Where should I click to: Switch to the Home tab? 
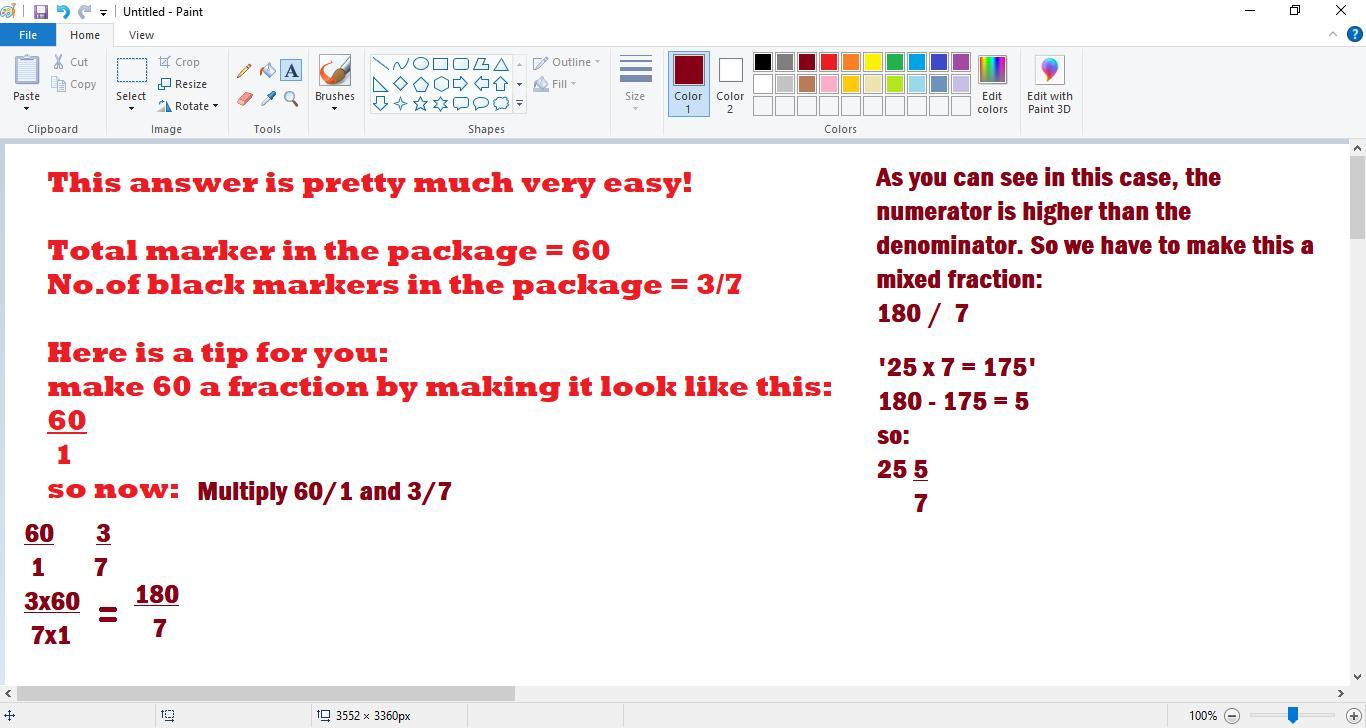pyautogui.click(x=85, y=35)
